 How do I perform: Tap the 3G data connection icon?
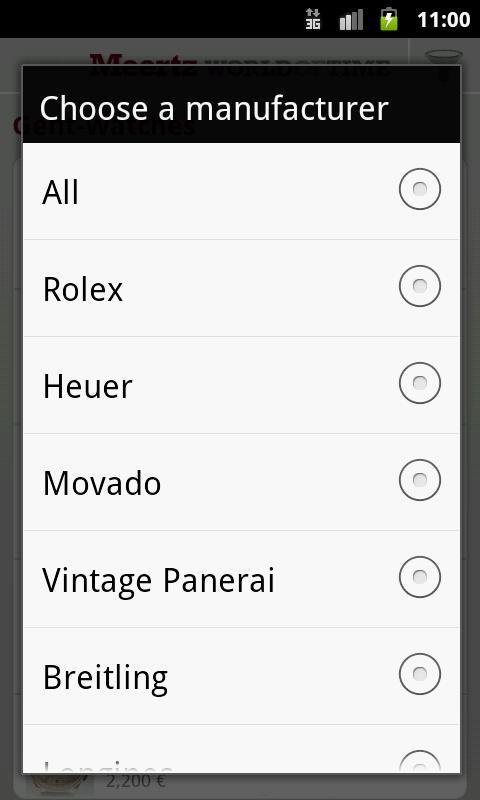point(313,19)
